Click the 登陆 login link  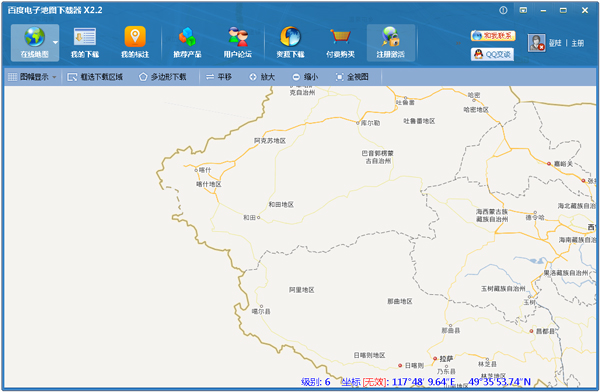click(555, 43)
